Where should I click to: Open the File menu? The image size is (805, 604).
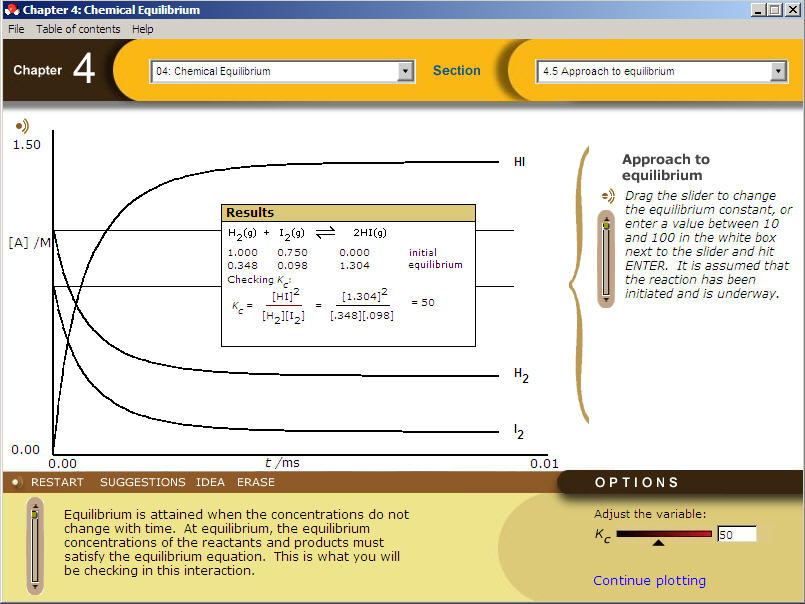coord(16,29)
